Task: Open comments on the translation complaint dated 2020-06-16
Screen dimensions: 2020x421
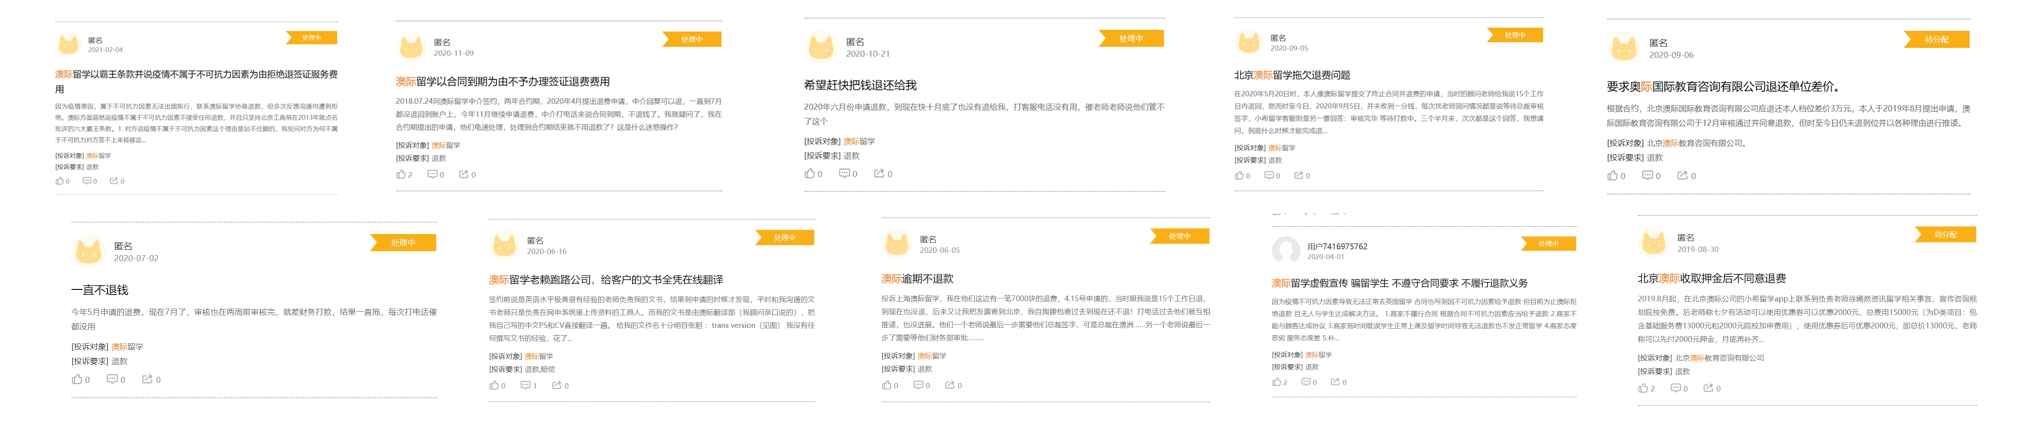Action: tap(526, 385)
